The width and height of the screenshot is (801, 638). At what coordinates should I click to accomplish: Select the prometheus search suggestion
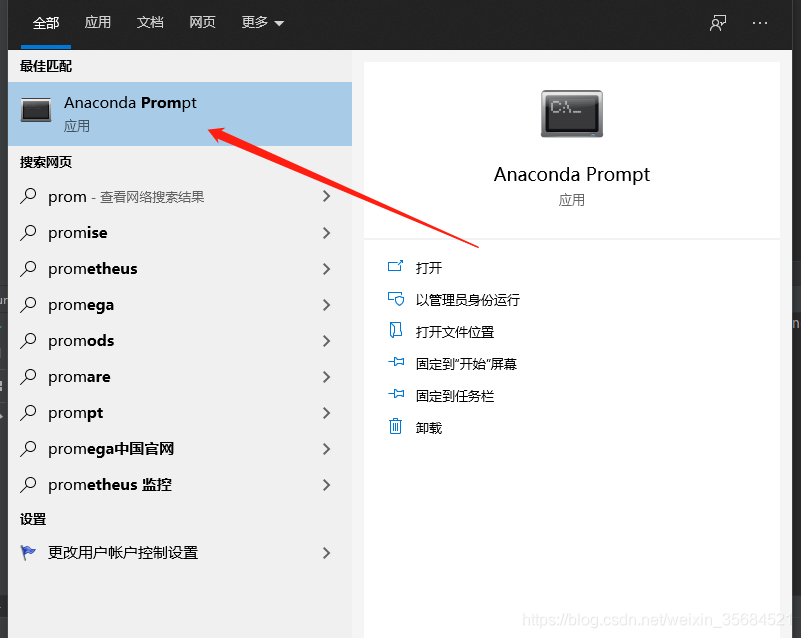pyautogui.click(x=180, y=269)
